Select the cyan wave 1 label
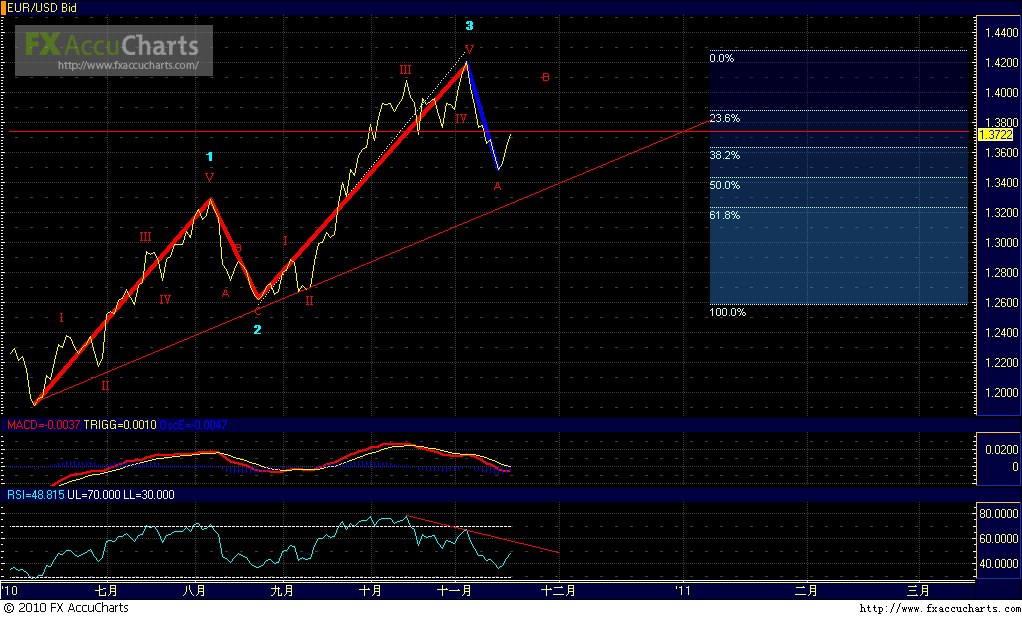 point(209,157)
